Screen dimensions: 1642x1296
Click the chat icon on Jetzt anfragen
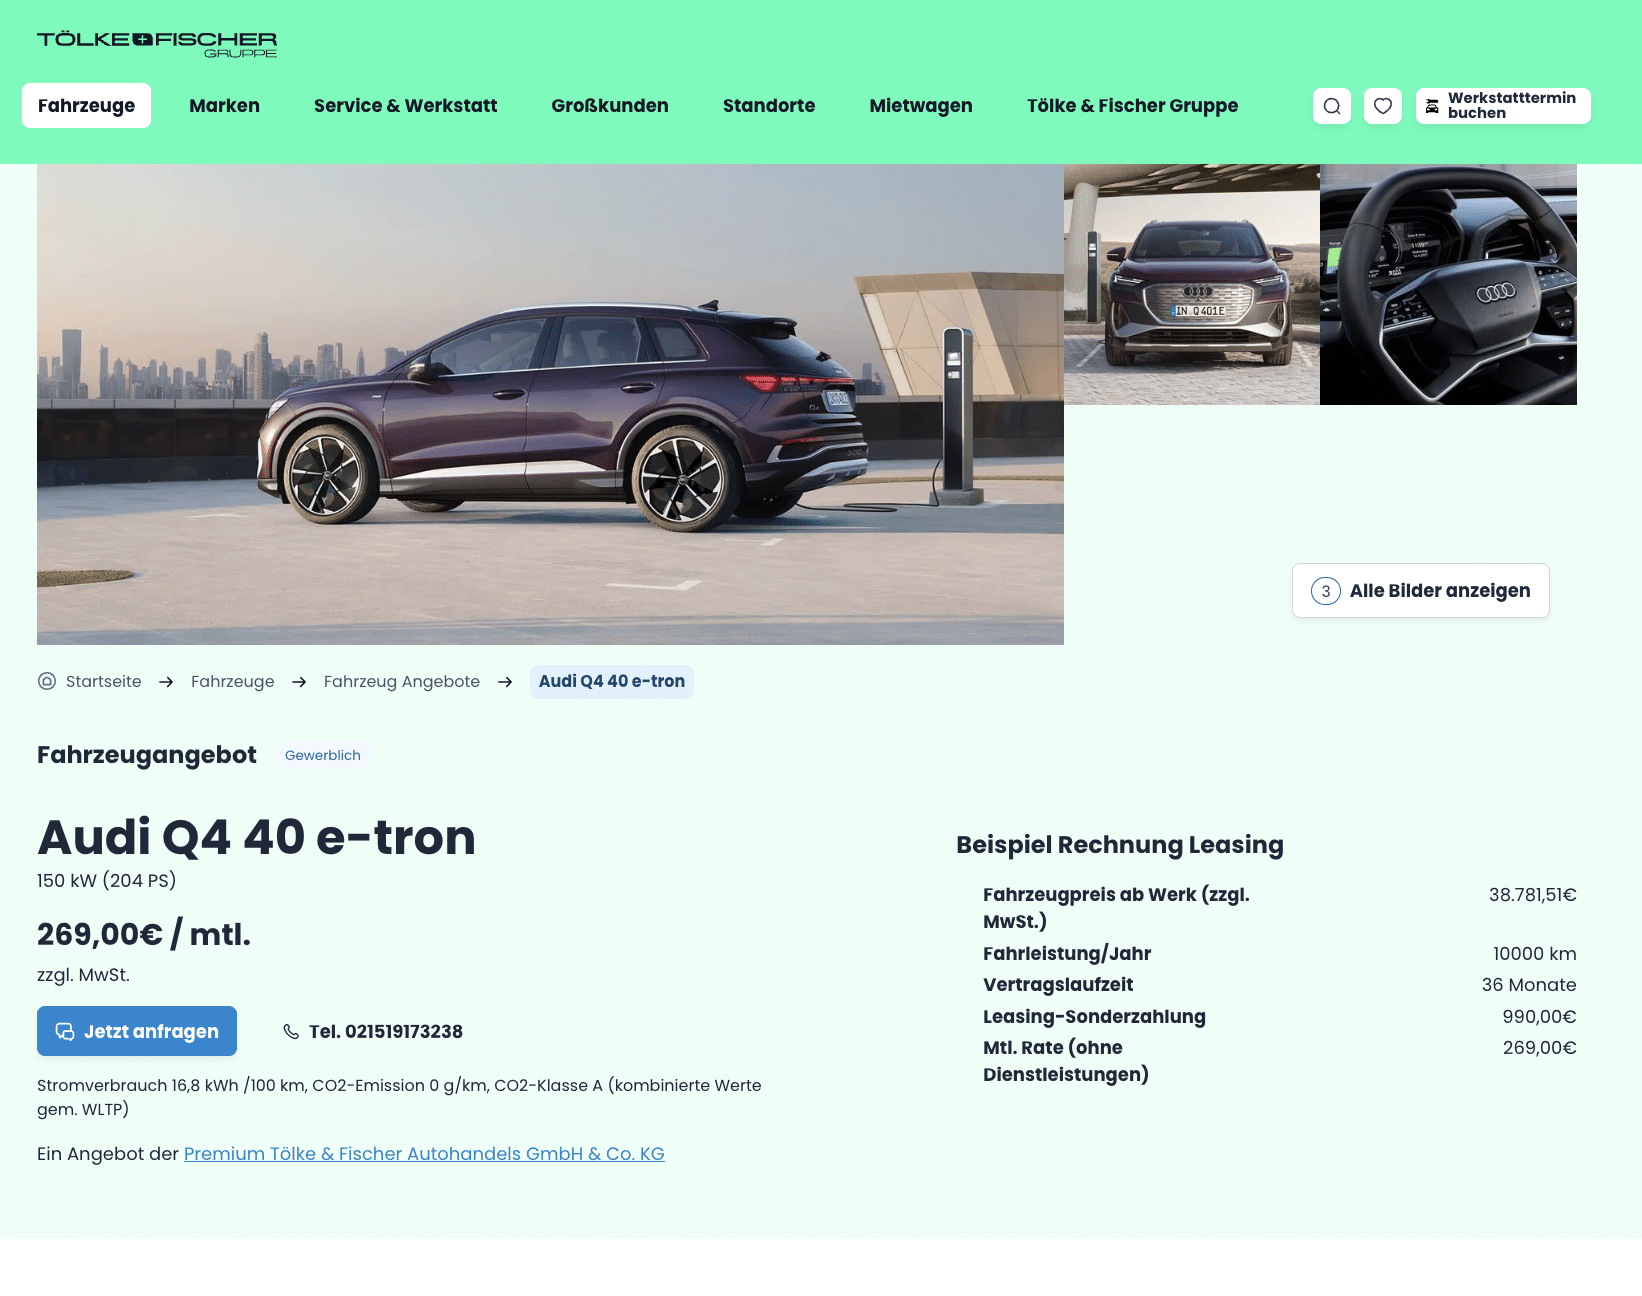[x=65, y=1031]
